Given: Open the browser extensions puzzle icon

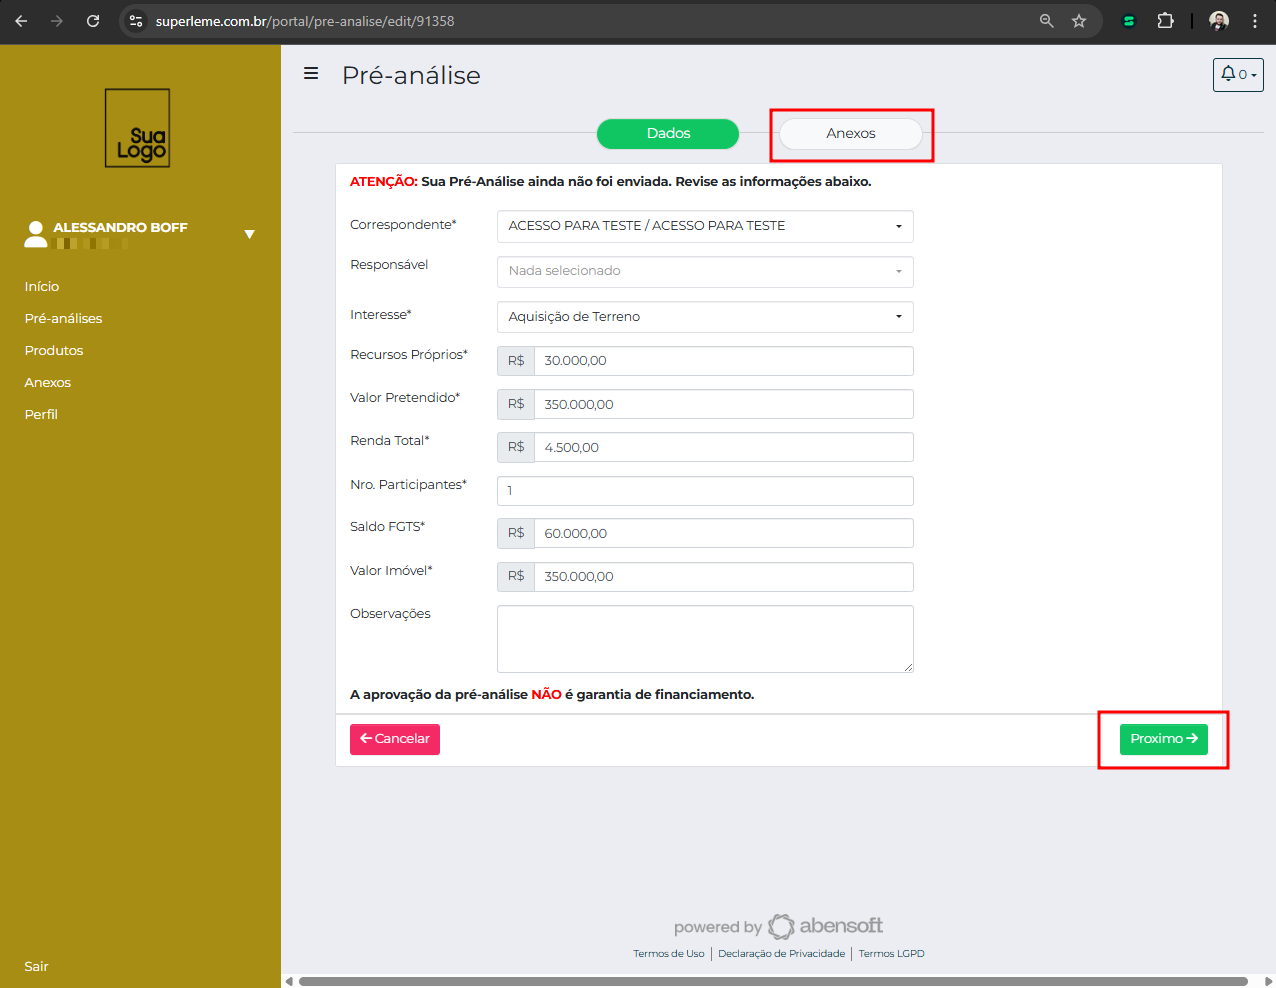Looking at the screenshot, I should (x=1165, y=21).
